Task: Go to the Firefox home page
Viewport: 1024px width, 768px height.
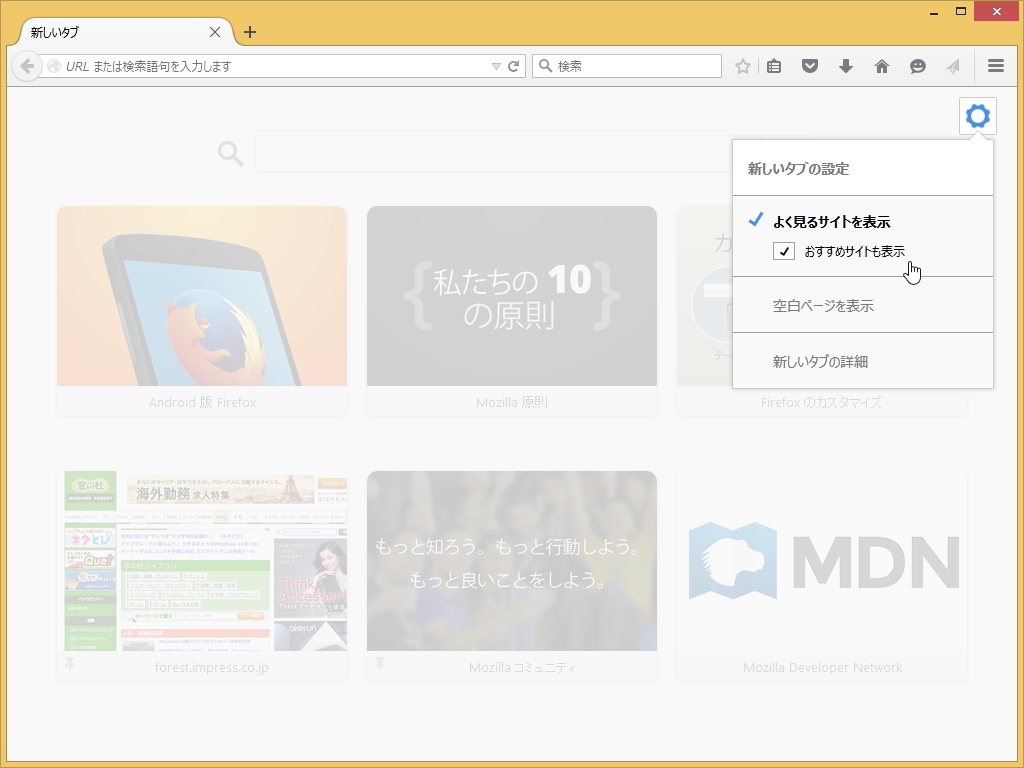Action: point(881,66)
